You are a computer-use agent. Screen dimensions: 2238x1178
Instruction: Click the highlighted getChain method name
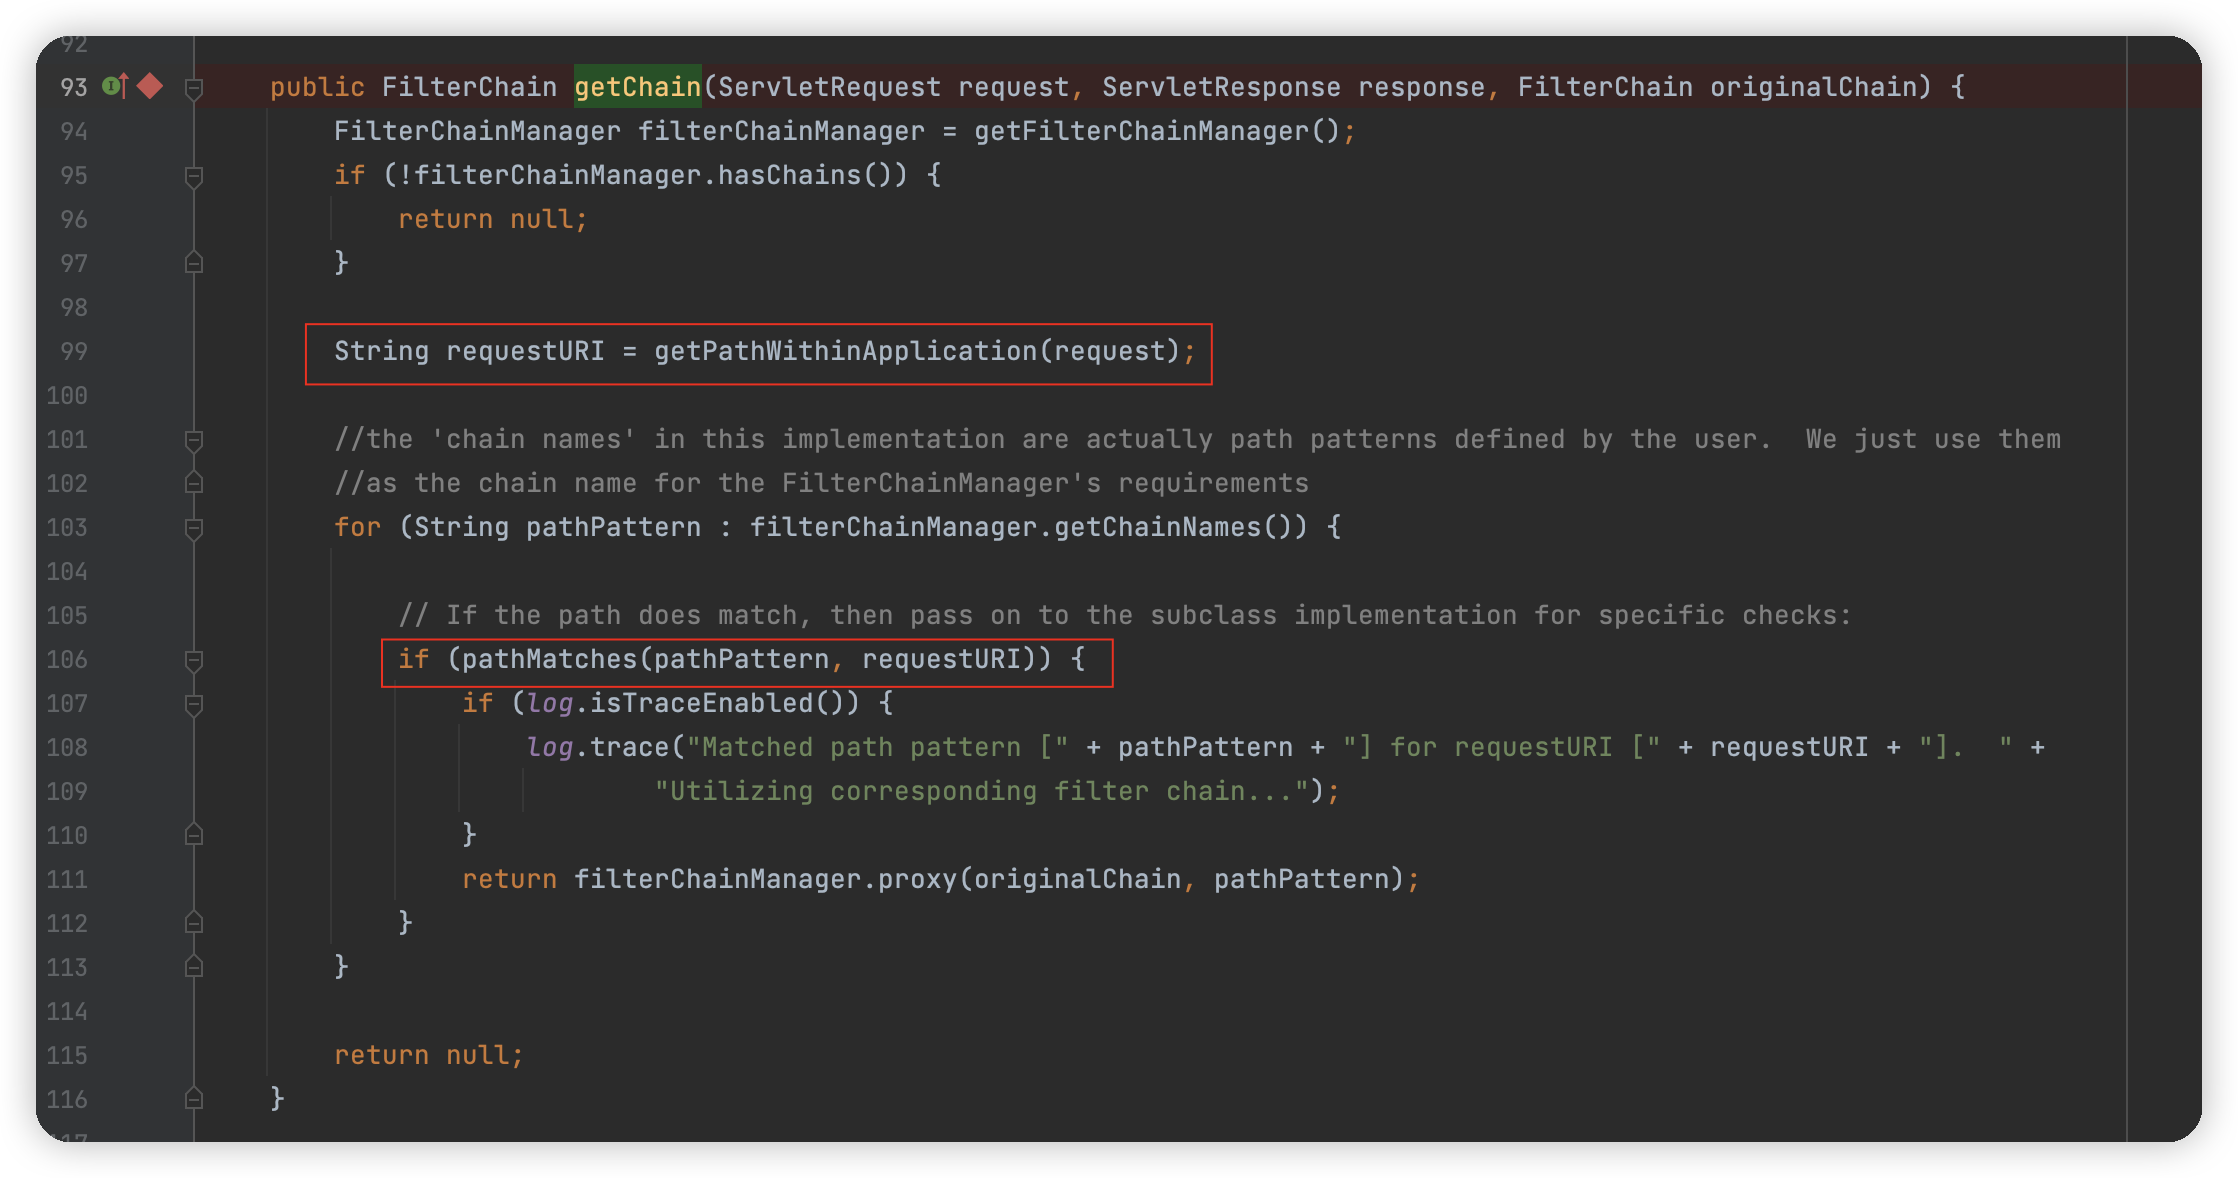(x=637, y=87)
